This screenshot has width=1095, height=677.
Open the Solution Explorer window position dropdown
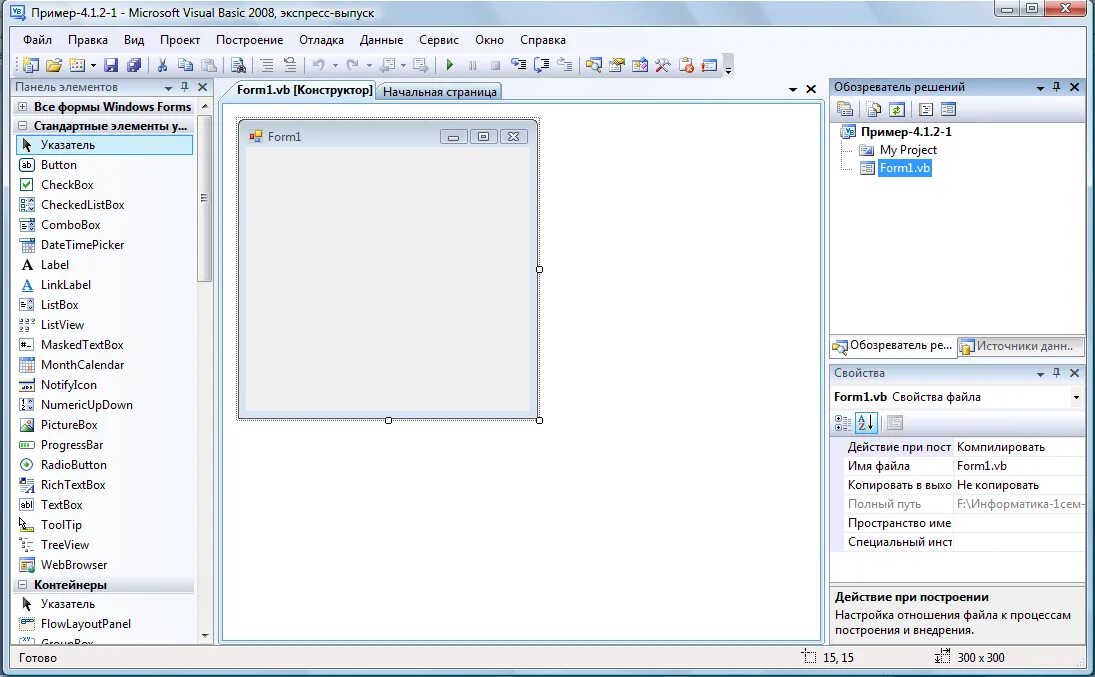tap(1040, 87)
